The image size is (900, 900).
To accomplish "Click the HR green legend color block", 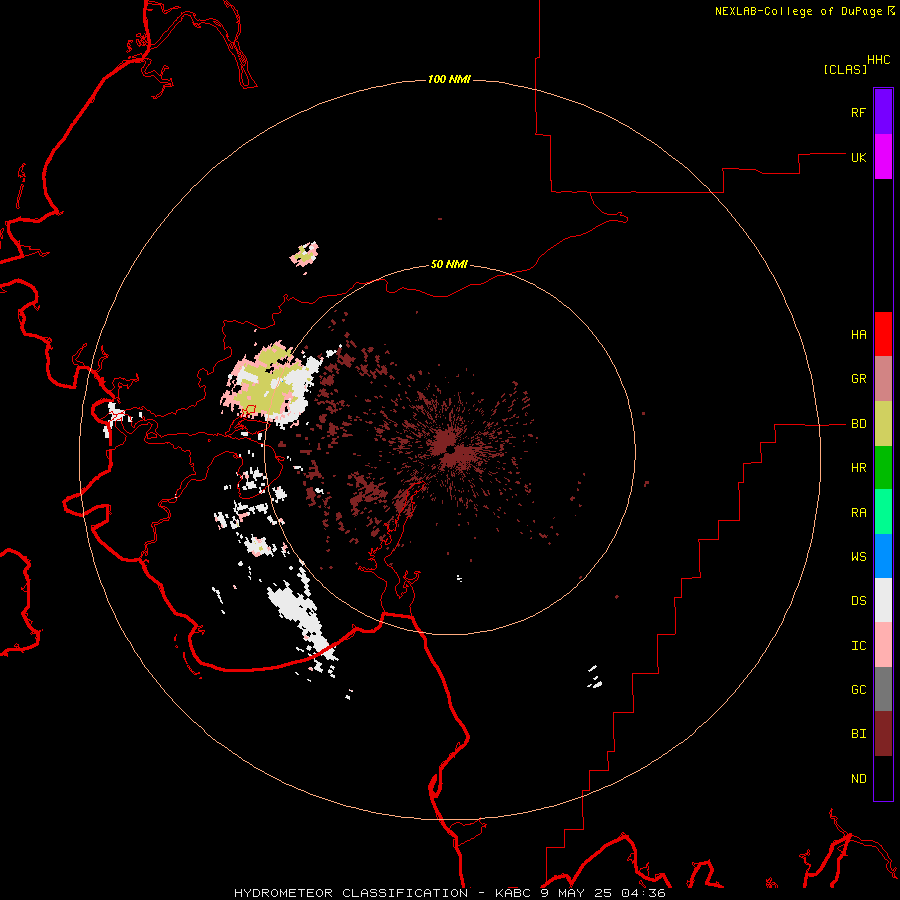I will pyautogui.click(x=883, y=468).
